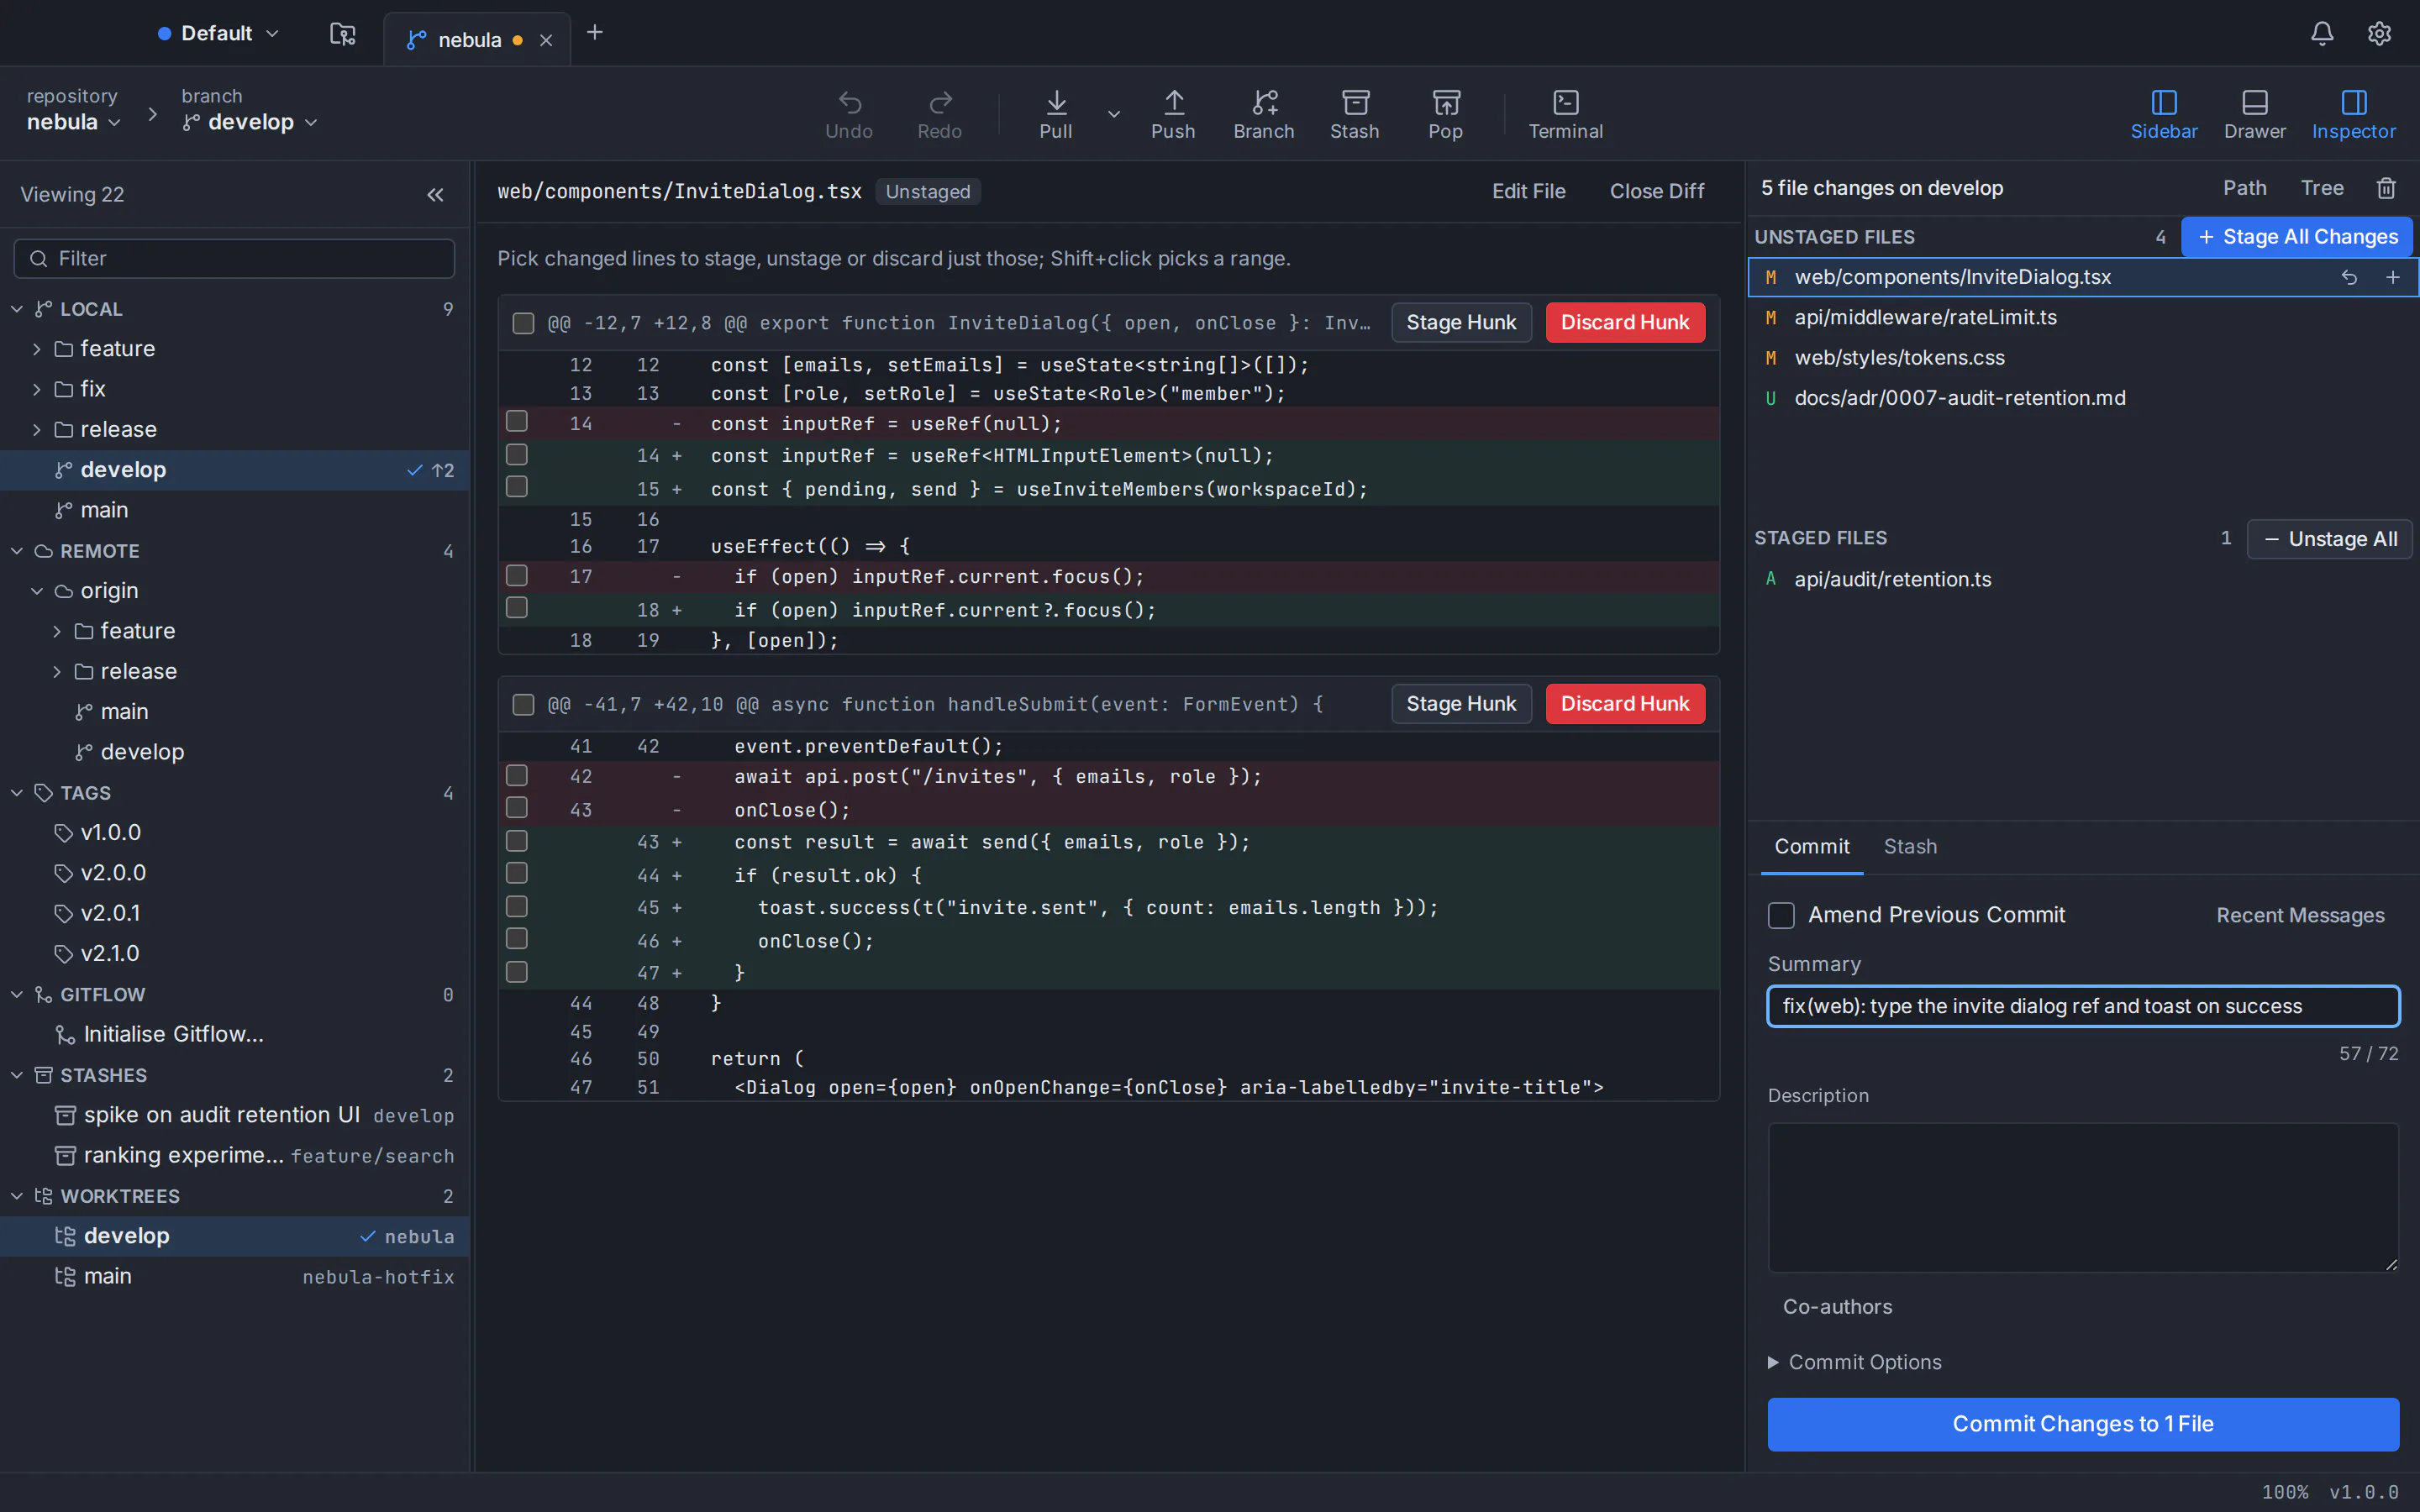Add a new tab with the plus icon
This screenshot has width=2420, height=1512.
click(x=595, y=33)
